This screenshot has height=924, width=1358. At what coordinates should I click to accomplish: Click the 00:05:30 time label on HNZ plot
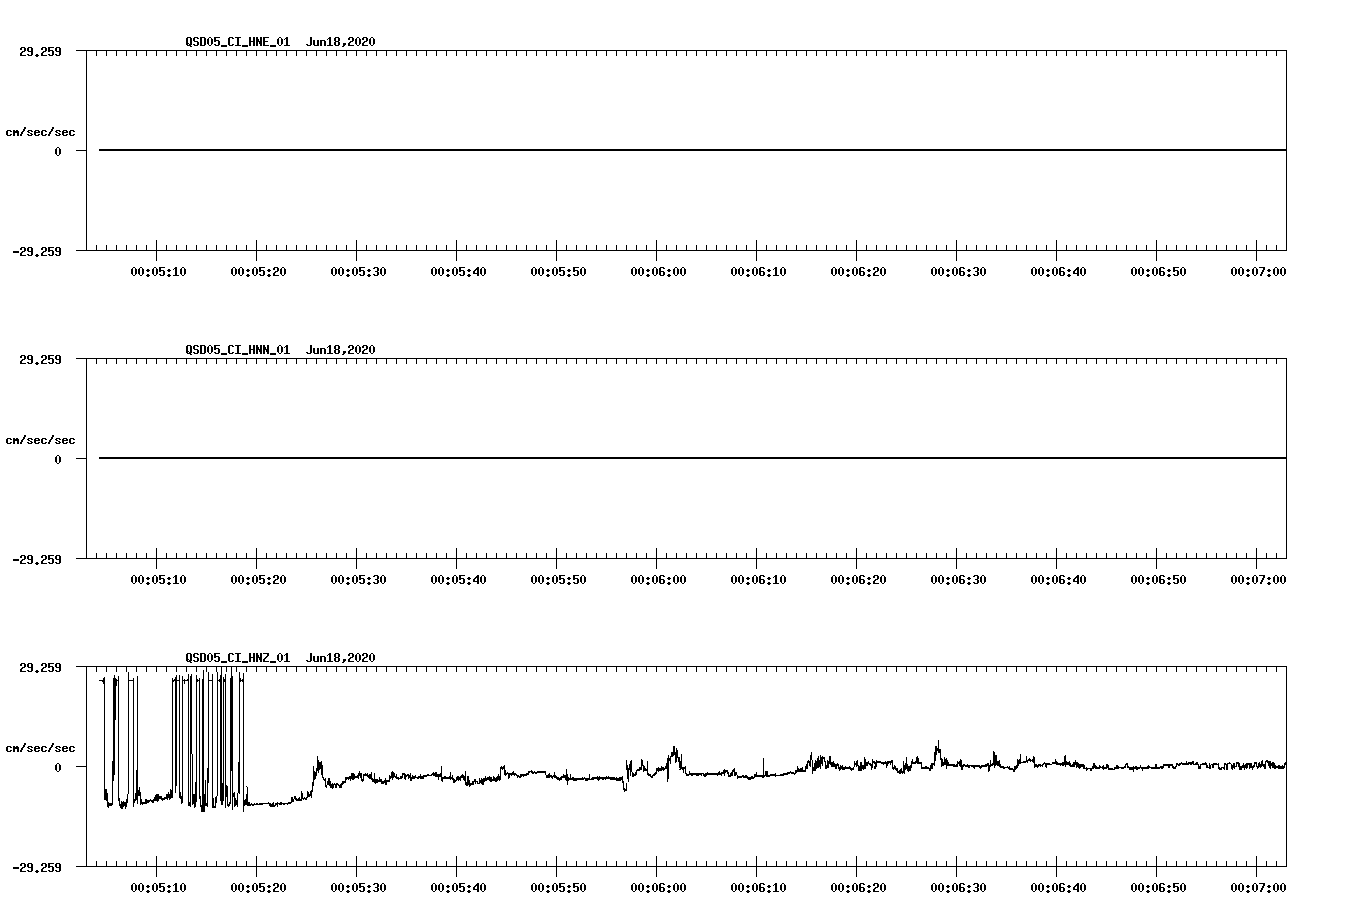click(x=358, y=888)
